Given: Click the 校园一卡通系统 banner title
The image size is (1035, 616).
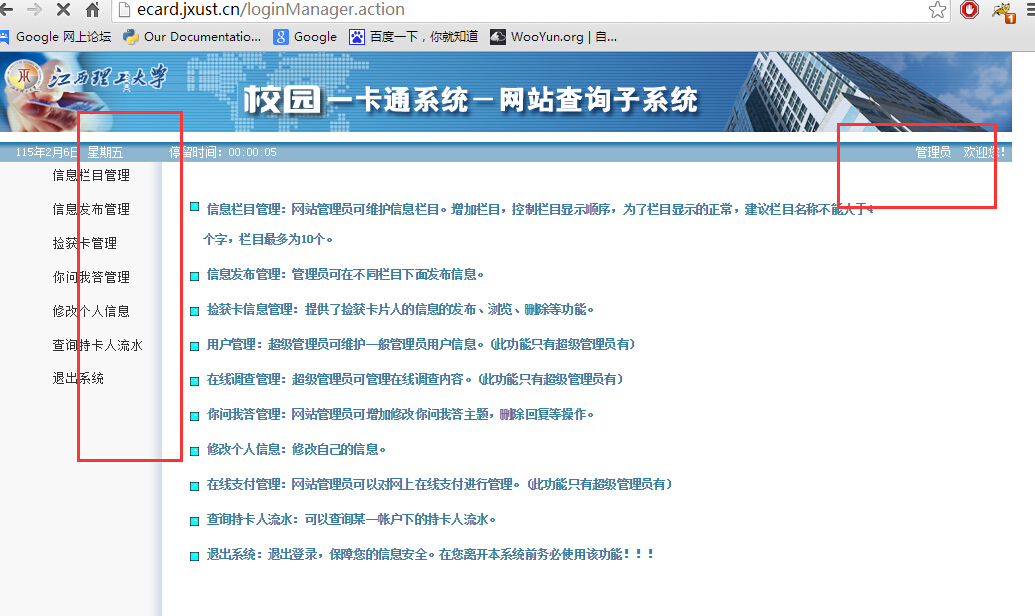Looking at the screenshot, I should pyautogui.click(x=470, y=100).
